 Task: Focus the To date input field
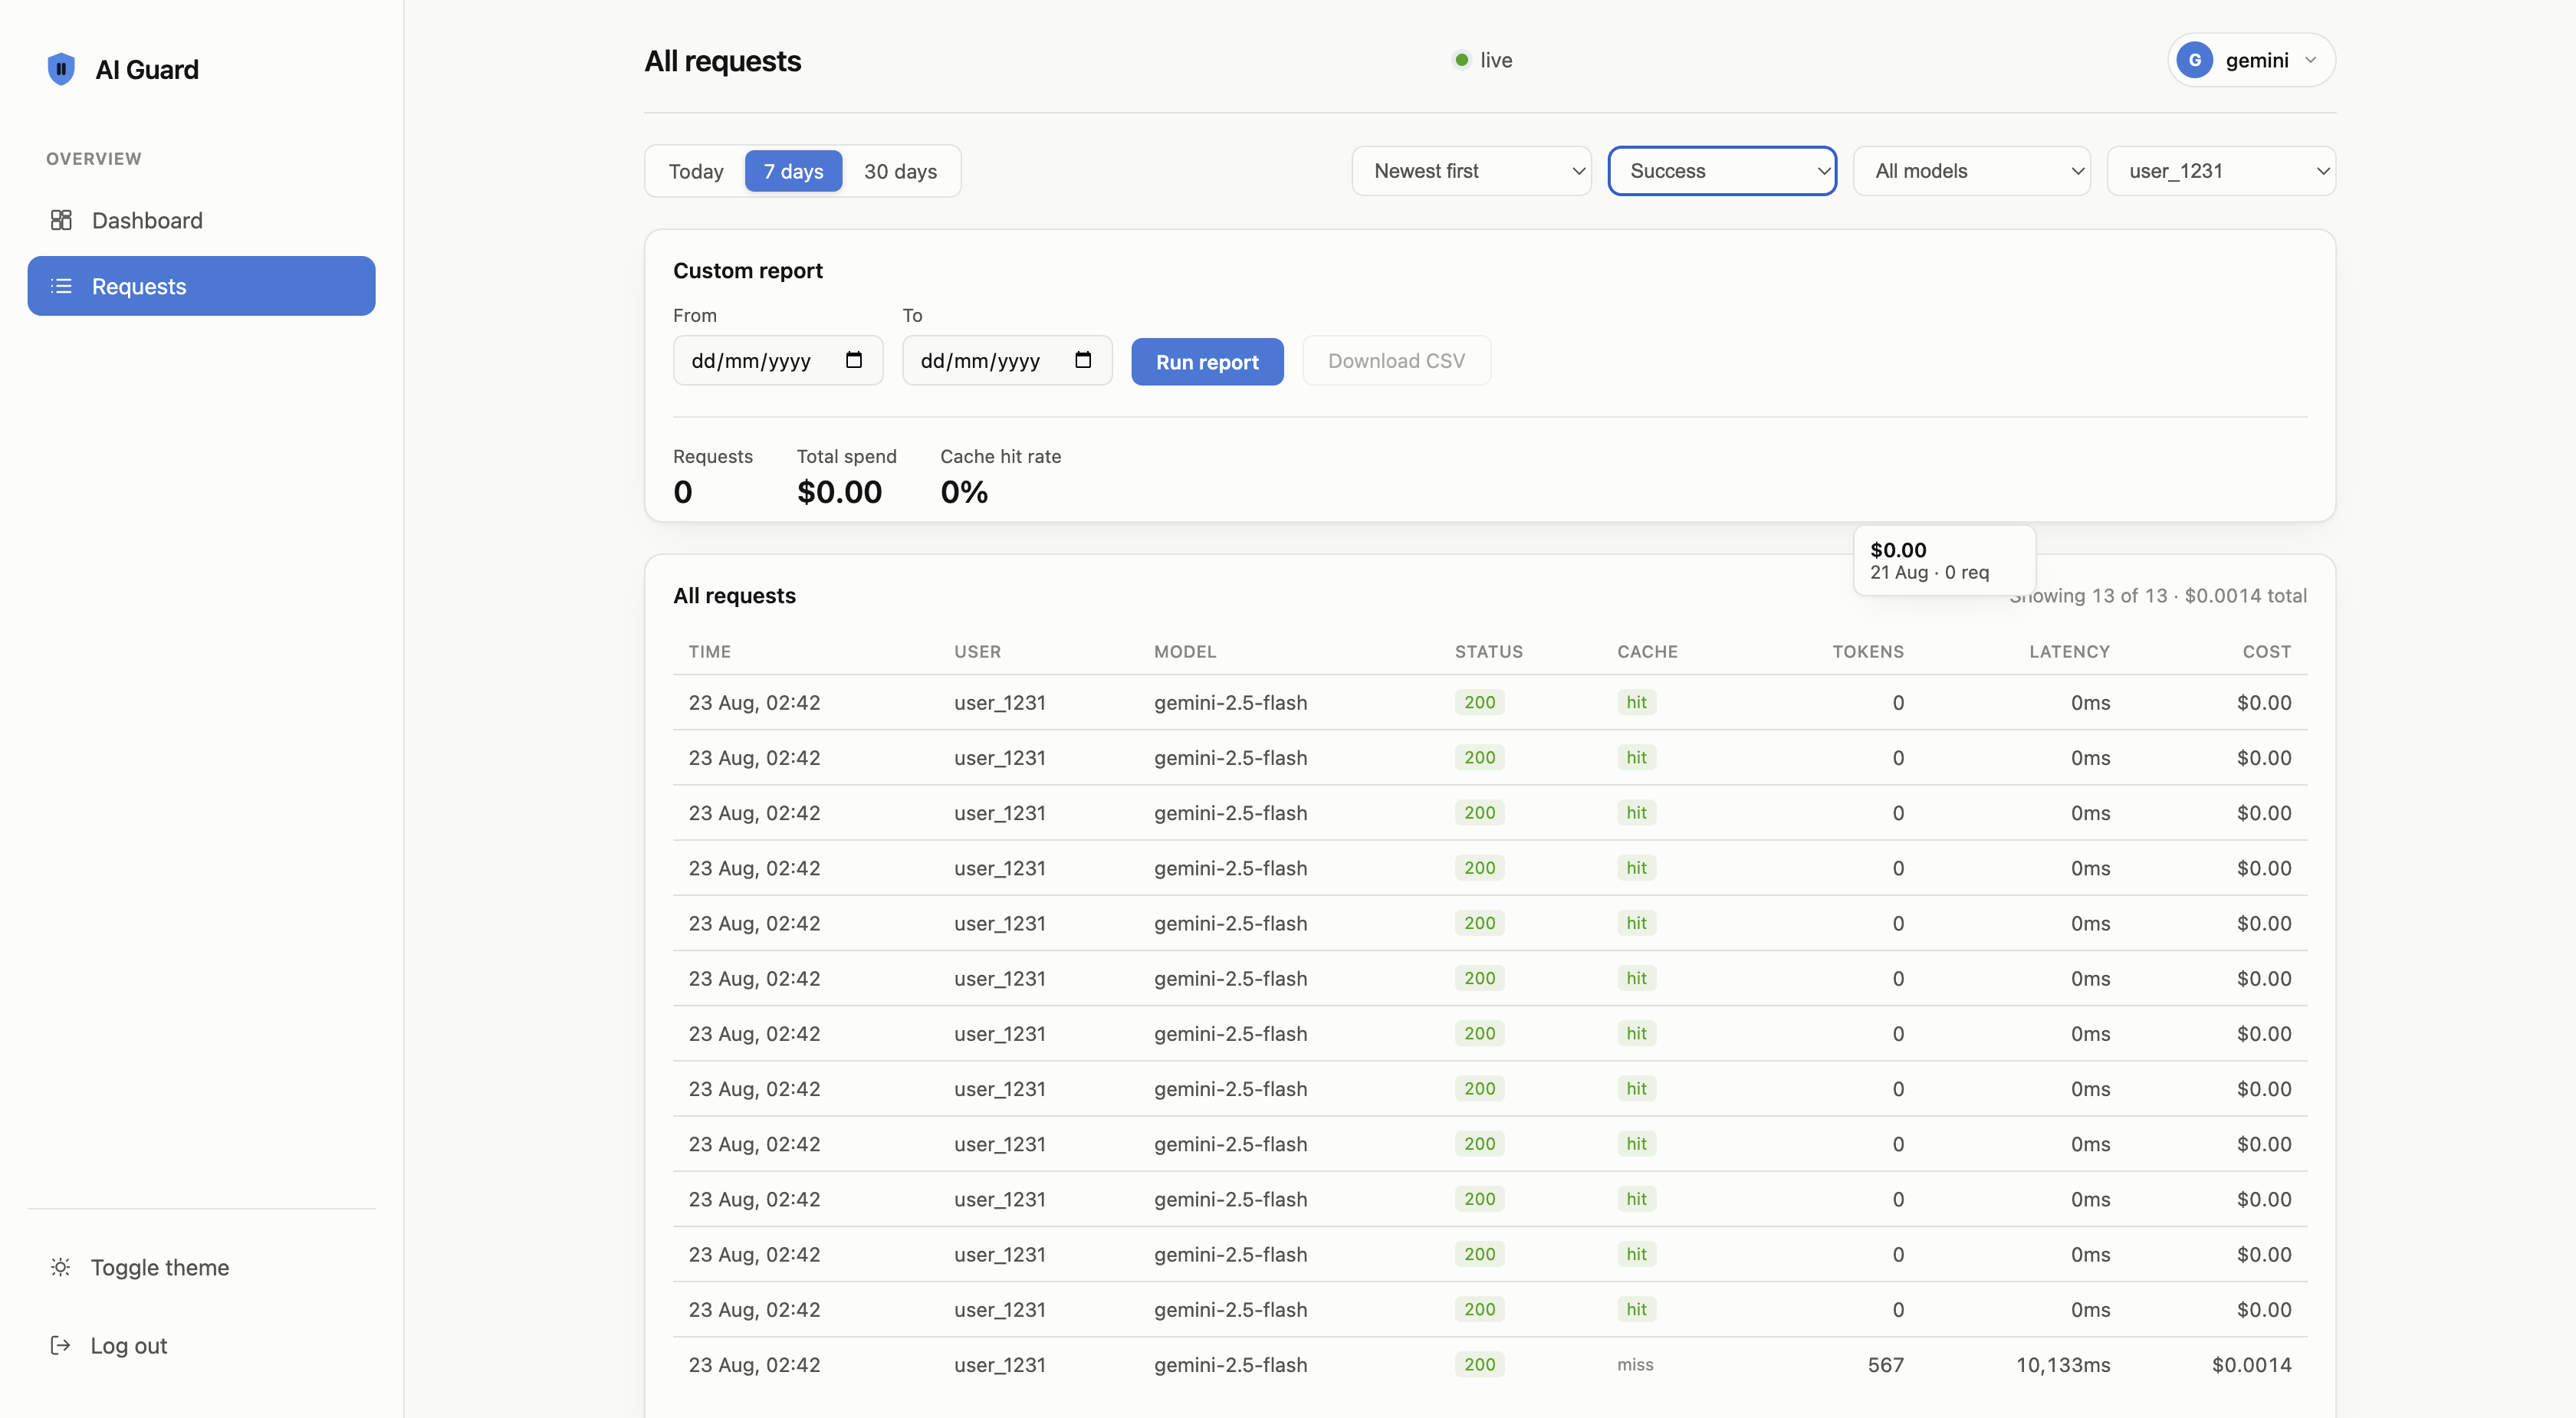pos(1007,360)
